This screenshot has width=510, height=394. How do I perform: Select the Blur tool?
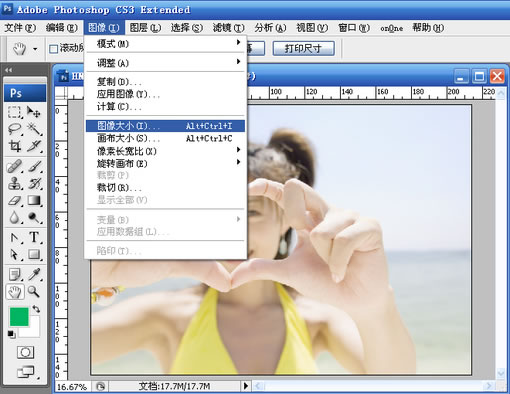click(x=15, y=217)
